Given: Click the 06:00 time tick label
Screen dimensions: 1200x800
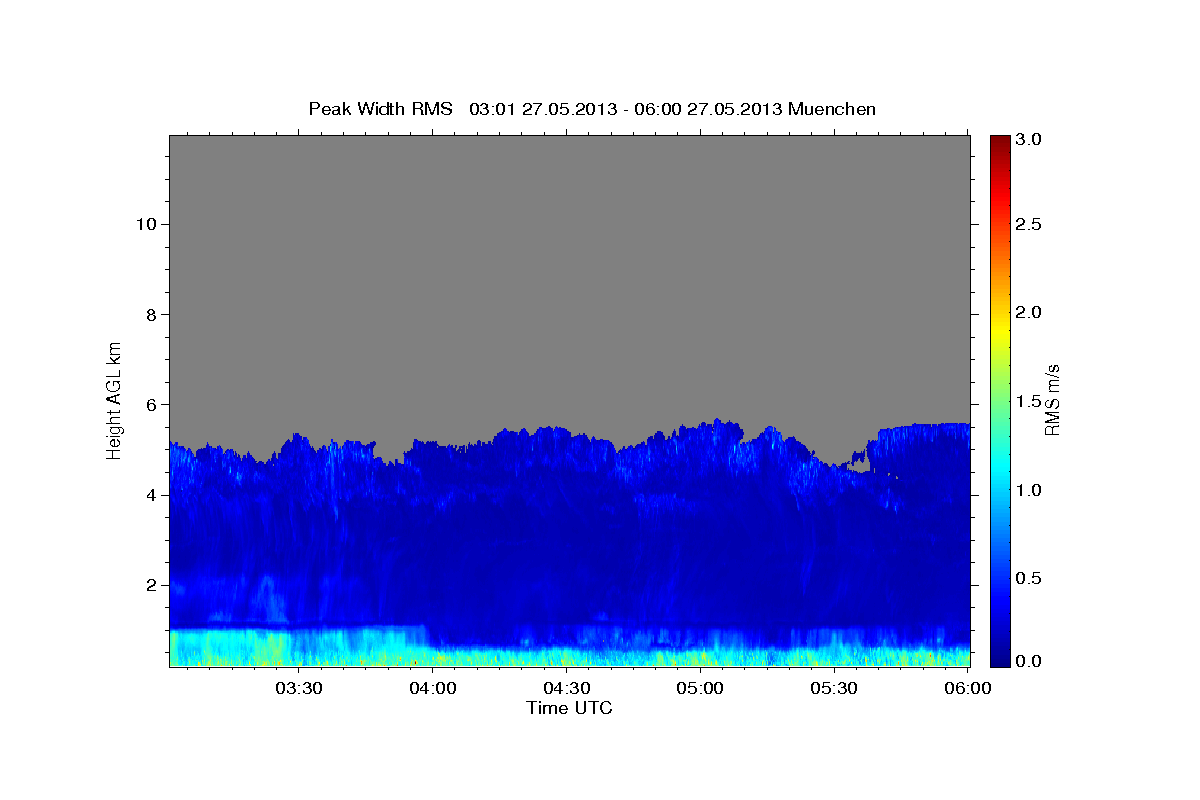Looking at the screenshot, I should click(967, 688).
